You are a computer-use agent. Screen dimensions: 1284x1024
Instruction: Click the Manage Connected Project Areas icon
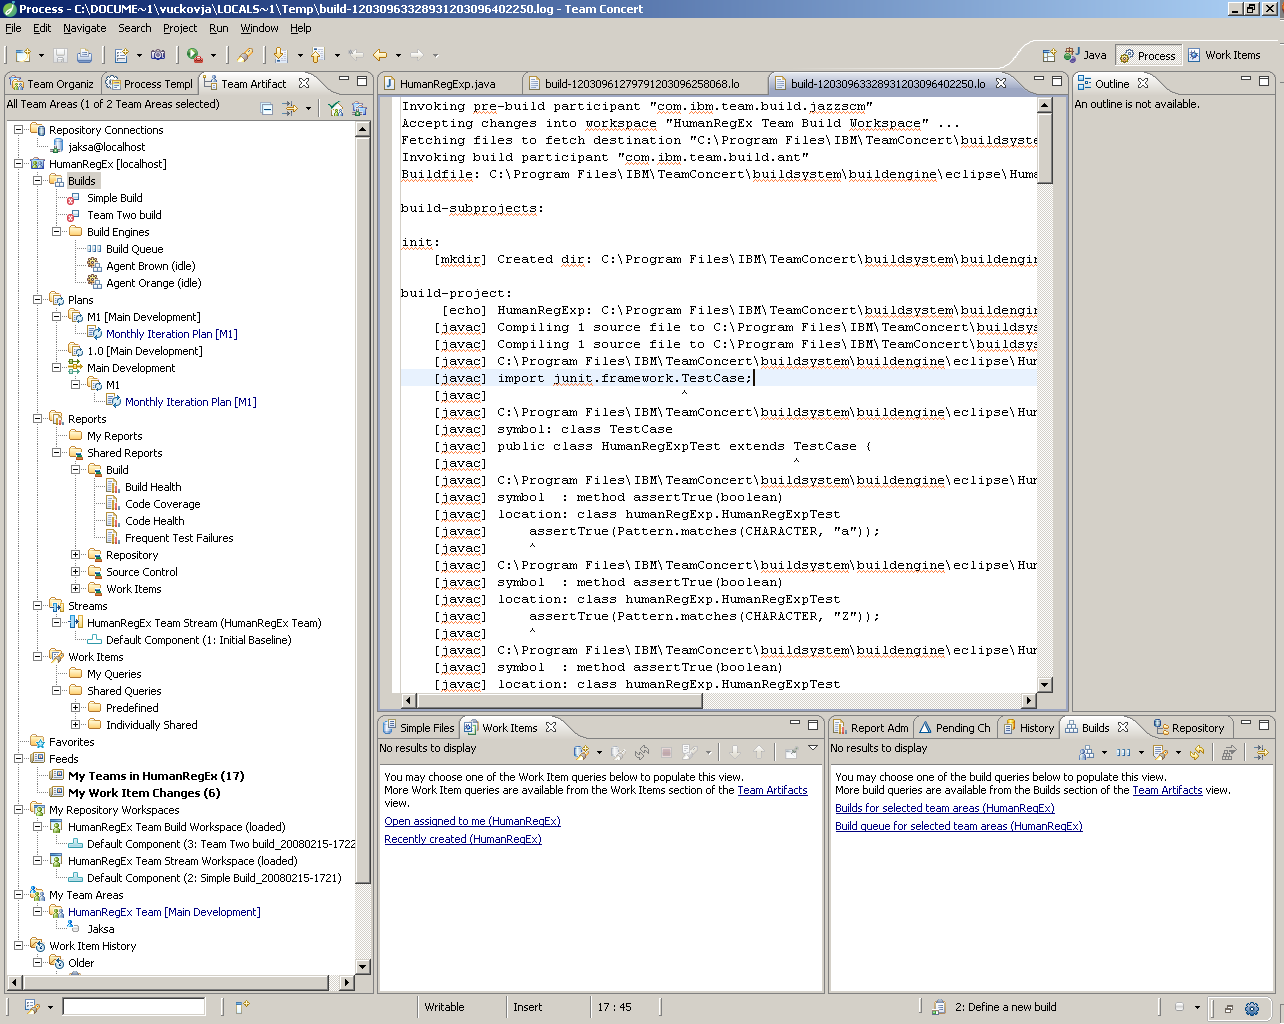pyautogui.click(x=336, y=108)
